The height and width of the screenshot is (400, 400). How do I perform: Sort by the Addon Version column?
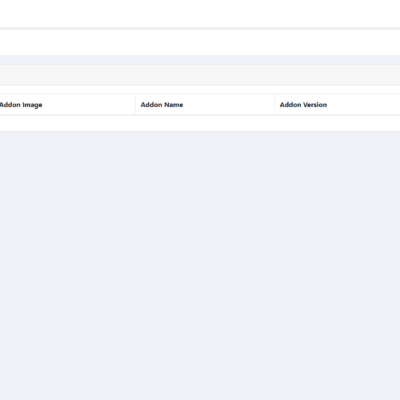[303, 105]
